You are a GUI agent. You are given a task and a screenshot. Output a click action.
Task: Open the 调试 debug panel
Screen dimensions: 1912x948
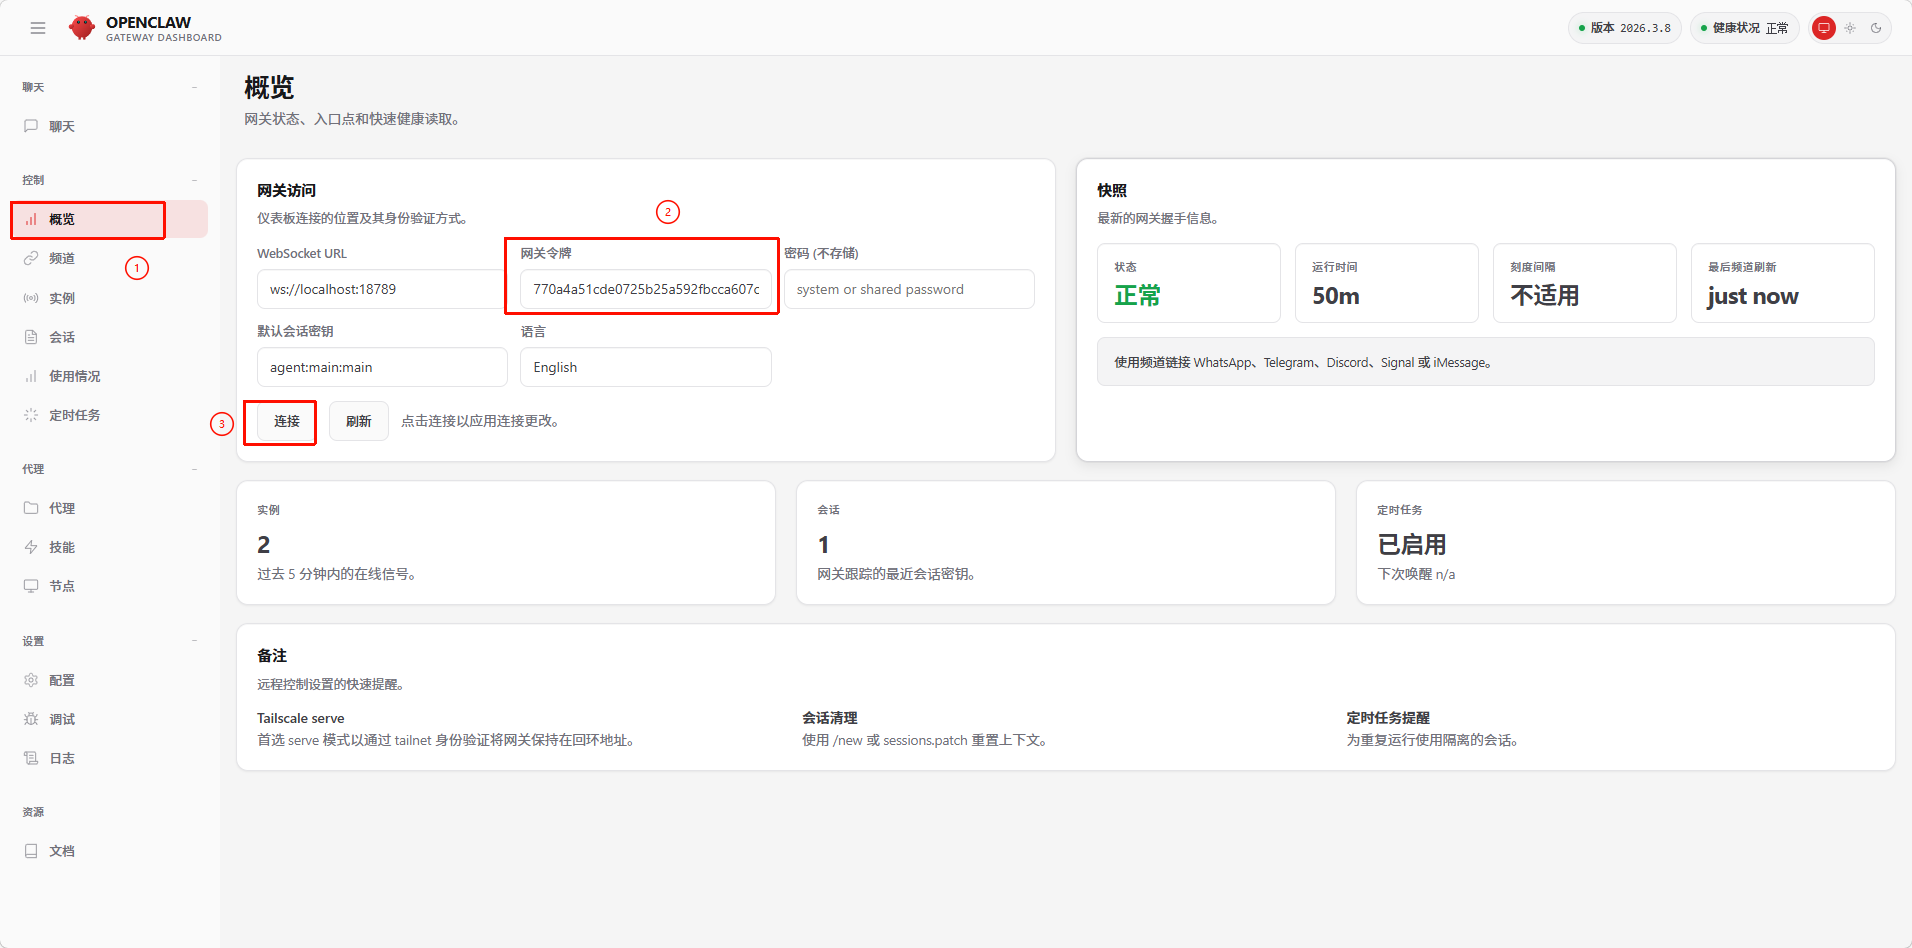coord(61,718)
